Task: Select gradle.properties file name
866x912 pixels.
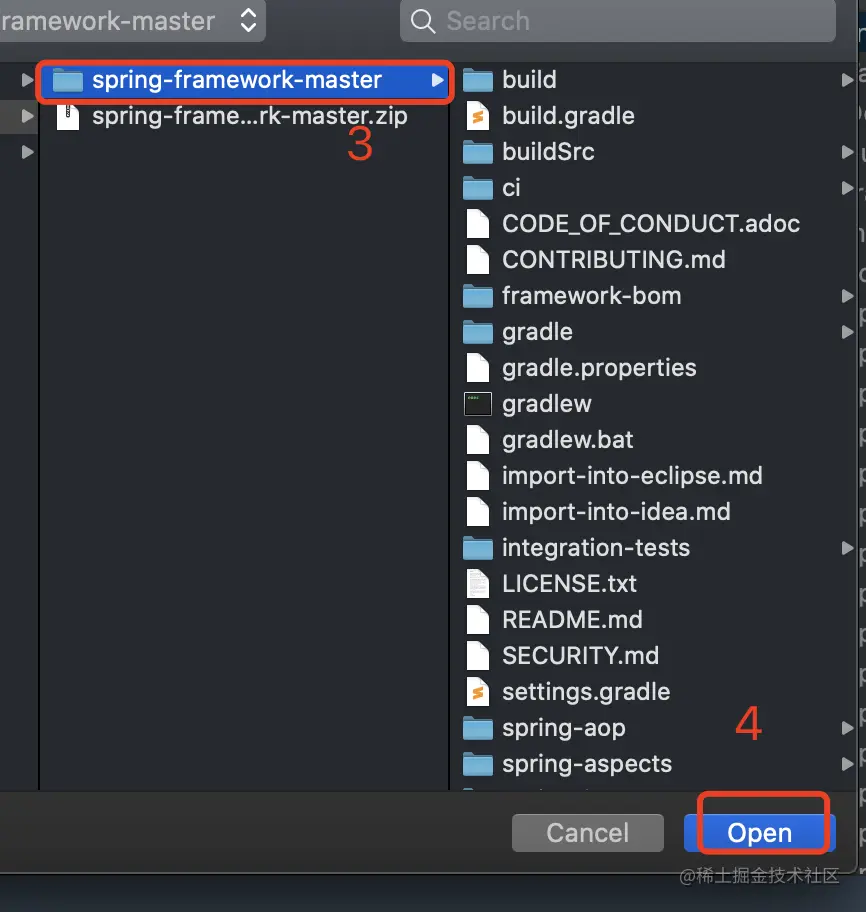Action: 599,368
